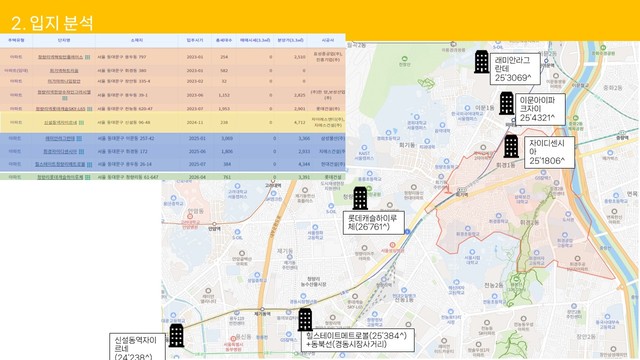This screenshot has width=640, height=360.
Task: Open the complex name link in the 3,069 households row
Action: (x=60, y=138)
